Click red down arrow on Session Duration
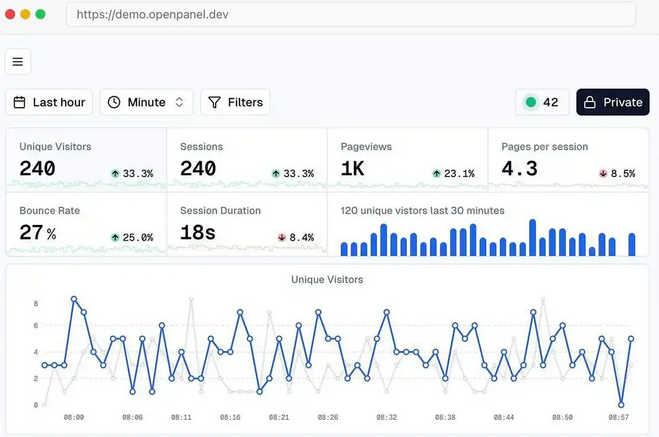This screenshot has height=437, width=659. click(x=282, y=237)
